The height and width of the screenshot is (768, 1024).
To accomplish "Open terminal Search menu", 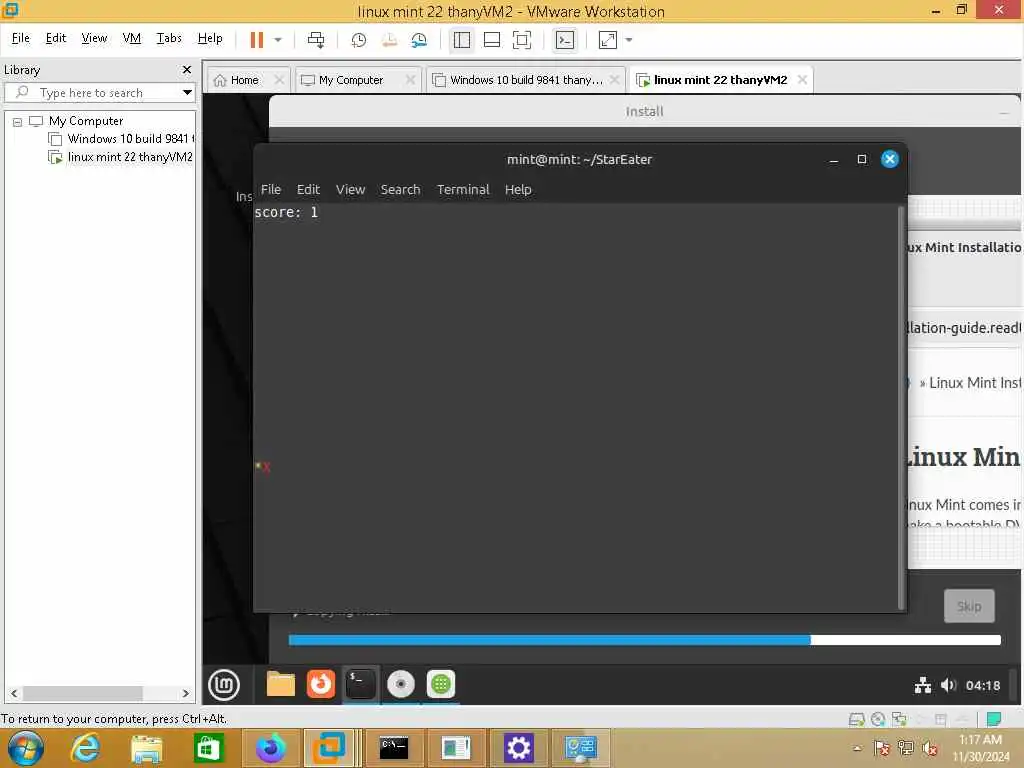I will [x=400, y=189].
